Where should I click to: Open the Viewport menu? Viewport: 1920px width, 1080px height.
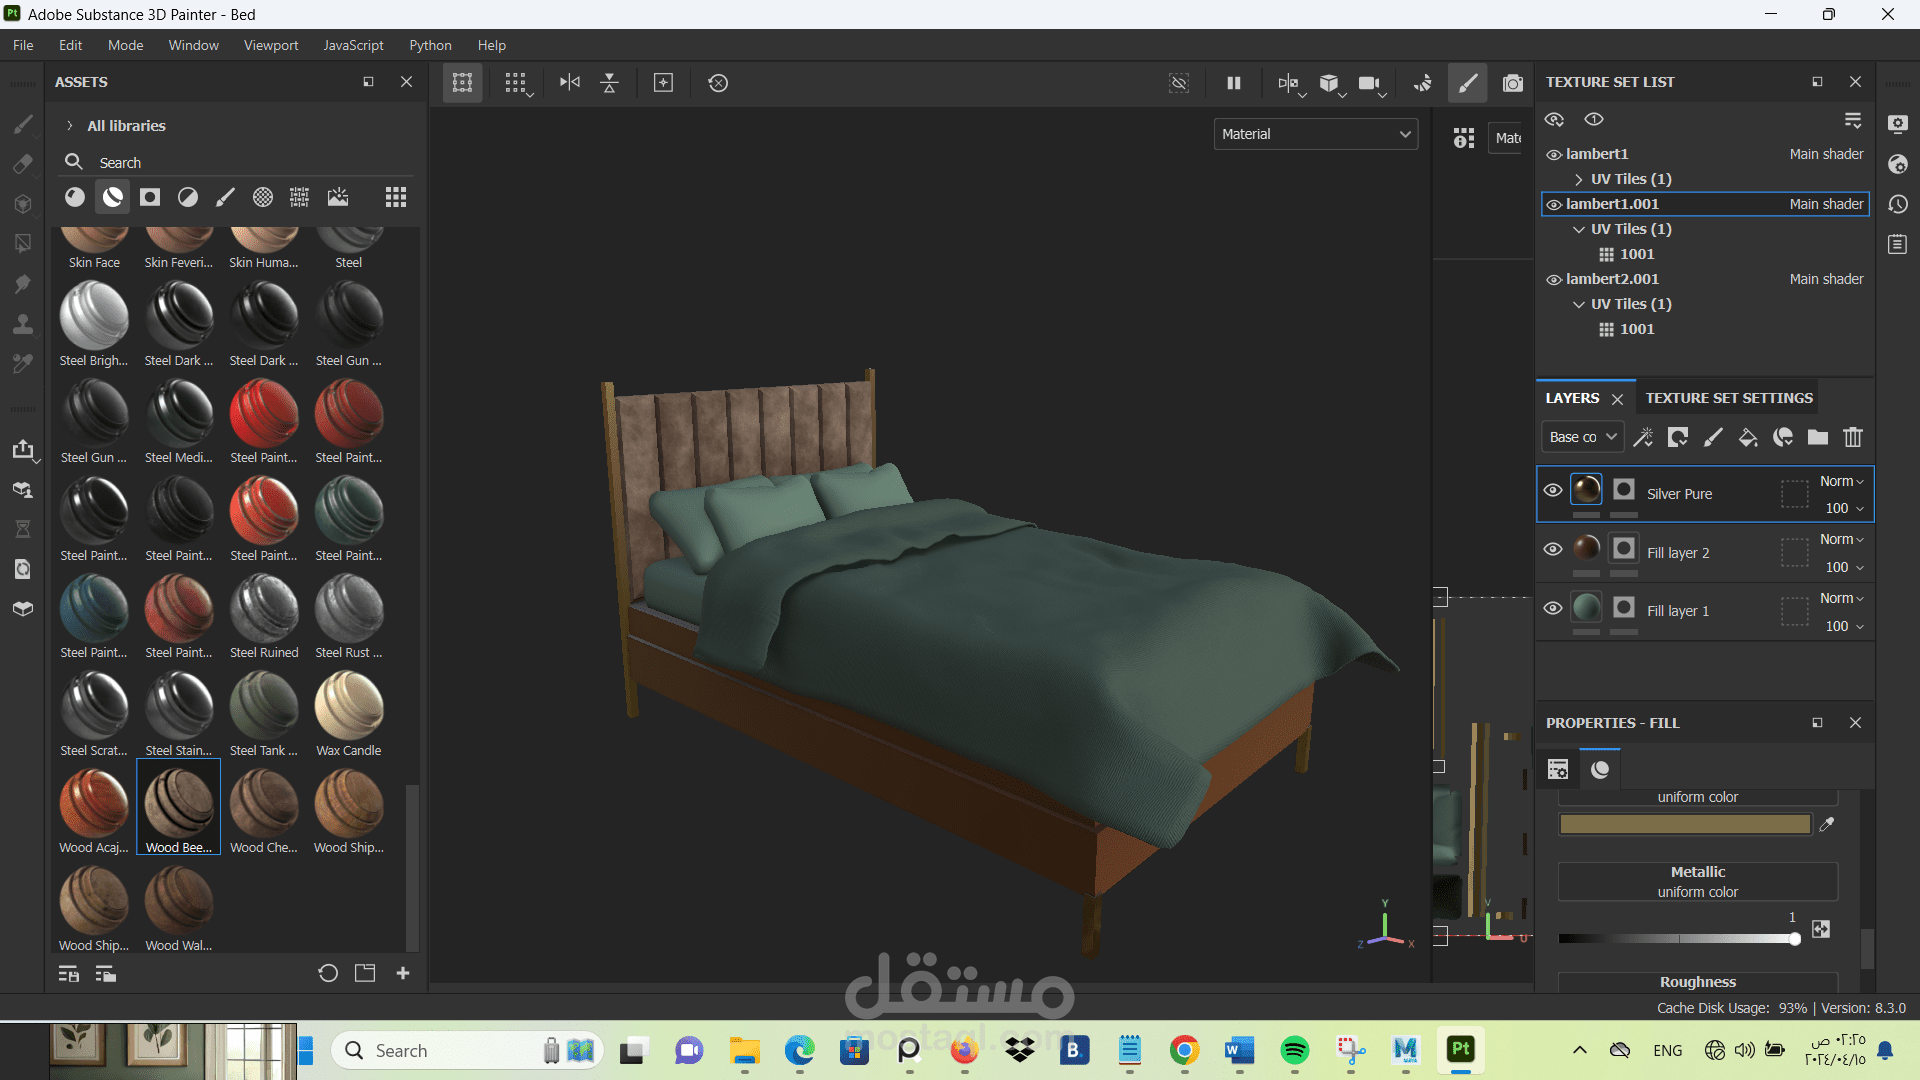pyautogui.click(x=270, y=45)
